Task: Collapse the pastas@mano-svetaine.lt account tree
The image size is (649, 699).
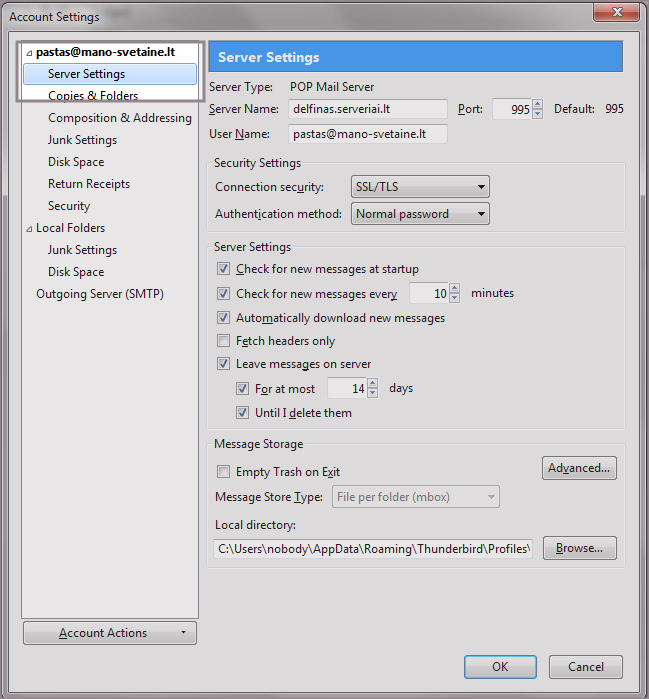Action: [x=29, y=53]
